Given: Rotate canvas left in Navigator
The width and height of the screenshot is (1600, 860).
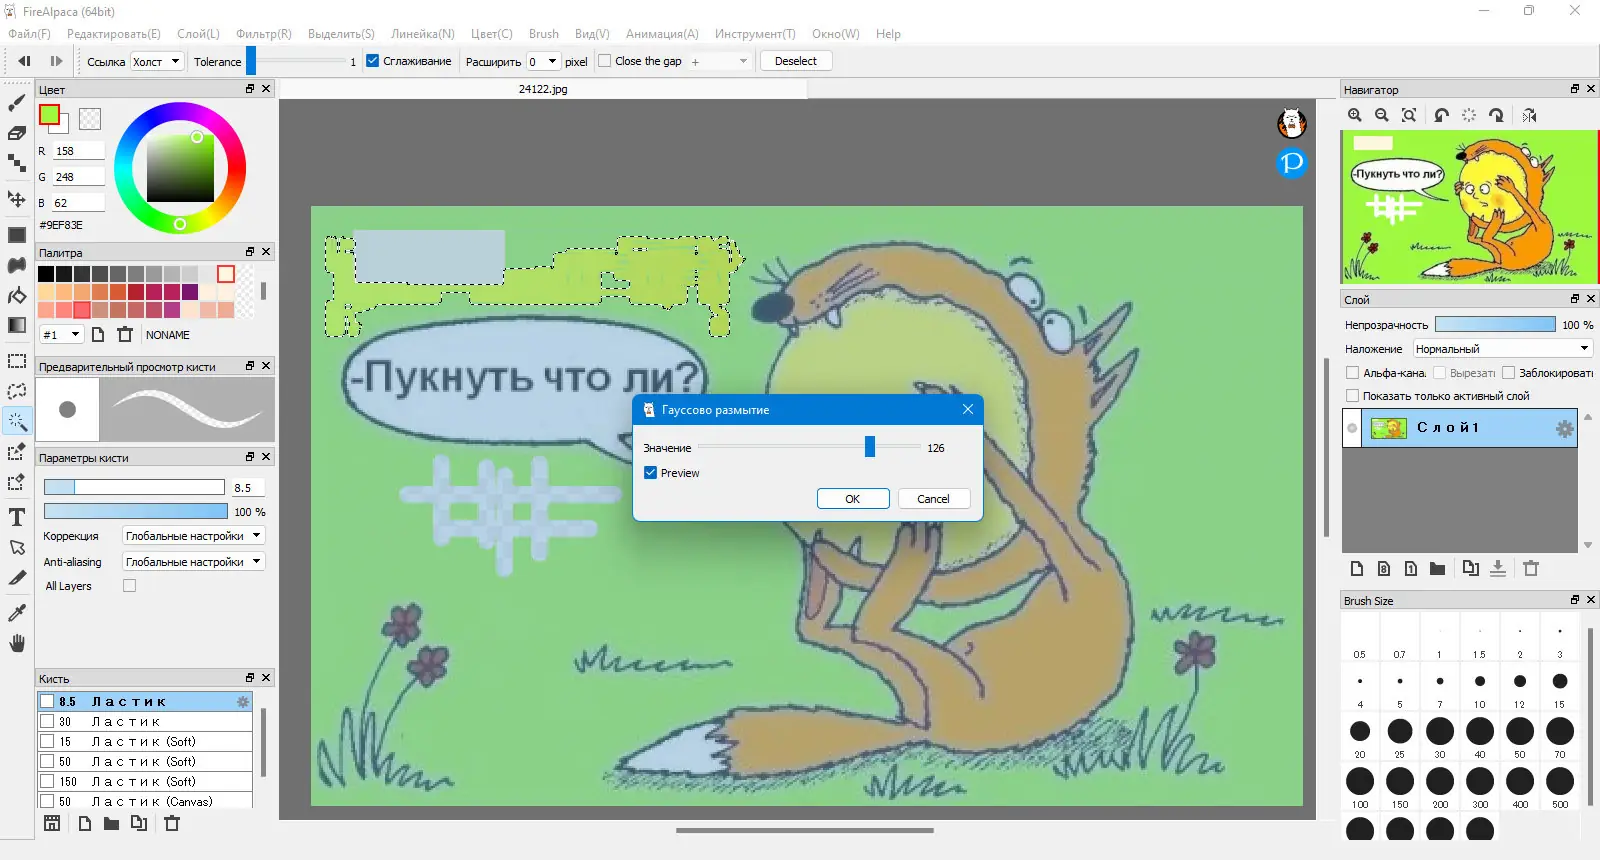Looking at the screenshot, I should (x=1441, y=115).
